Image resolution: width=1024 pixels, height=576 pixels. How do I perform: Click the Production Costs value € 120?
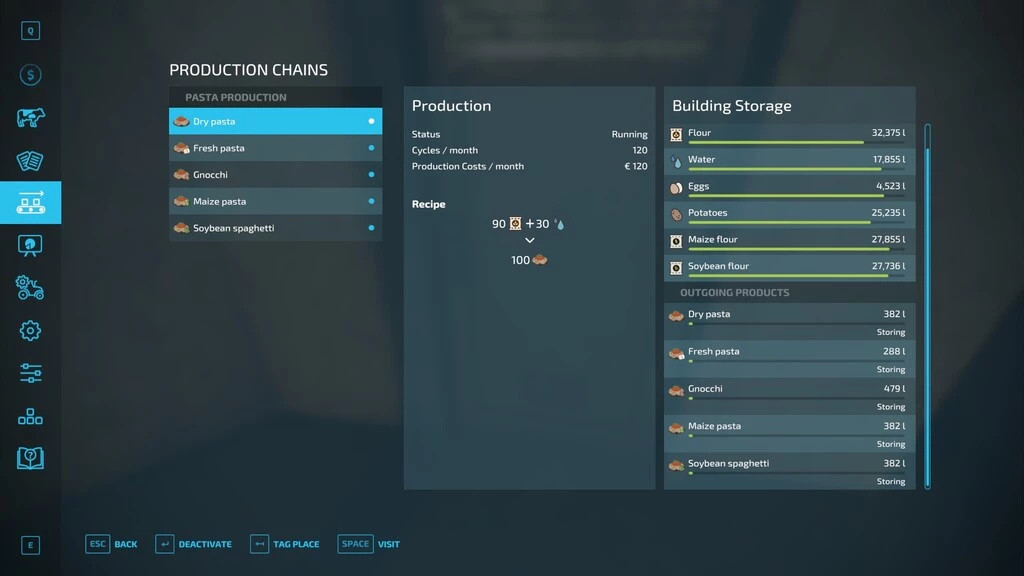[x=635, y=167]
